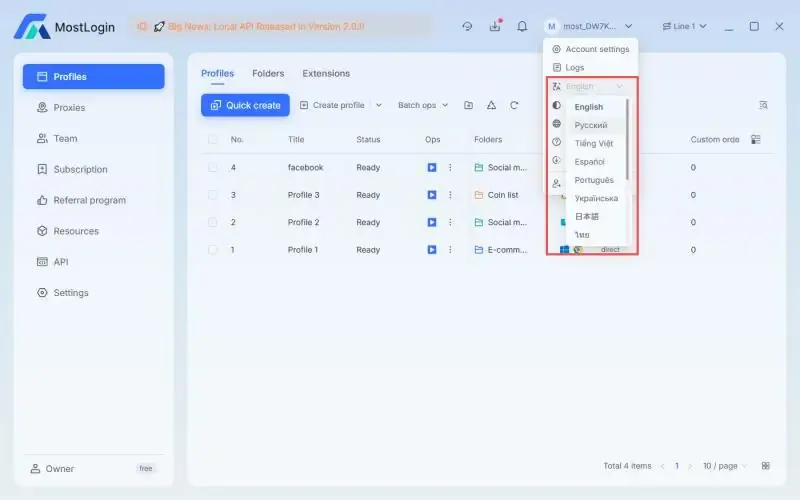Choose Русский in language list

pyautogui.click(x=596, y=125)
